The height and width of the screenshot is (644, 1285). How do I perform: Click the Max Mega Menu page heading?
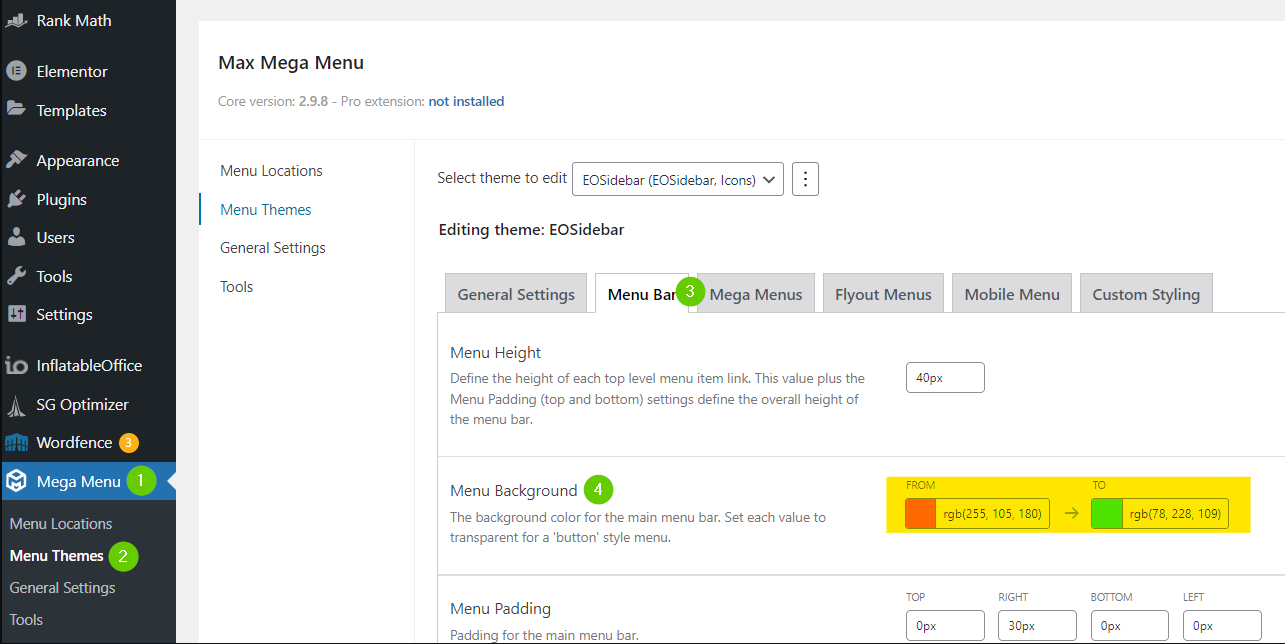[291, 63]
